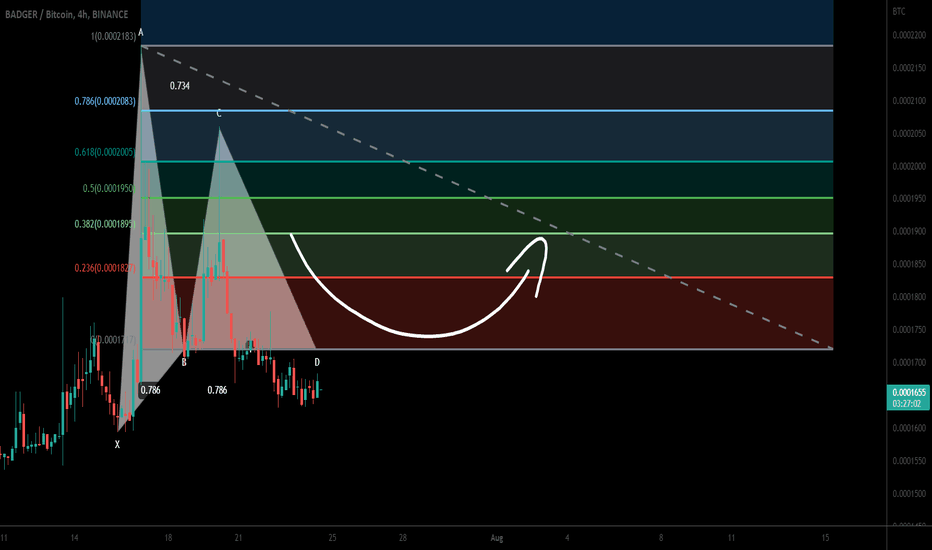Image resolution: width=932 pixels, height=550 pixels.
Task: Select the 1(0.0002183) Fibonacci level label
Action: (114, 36)
